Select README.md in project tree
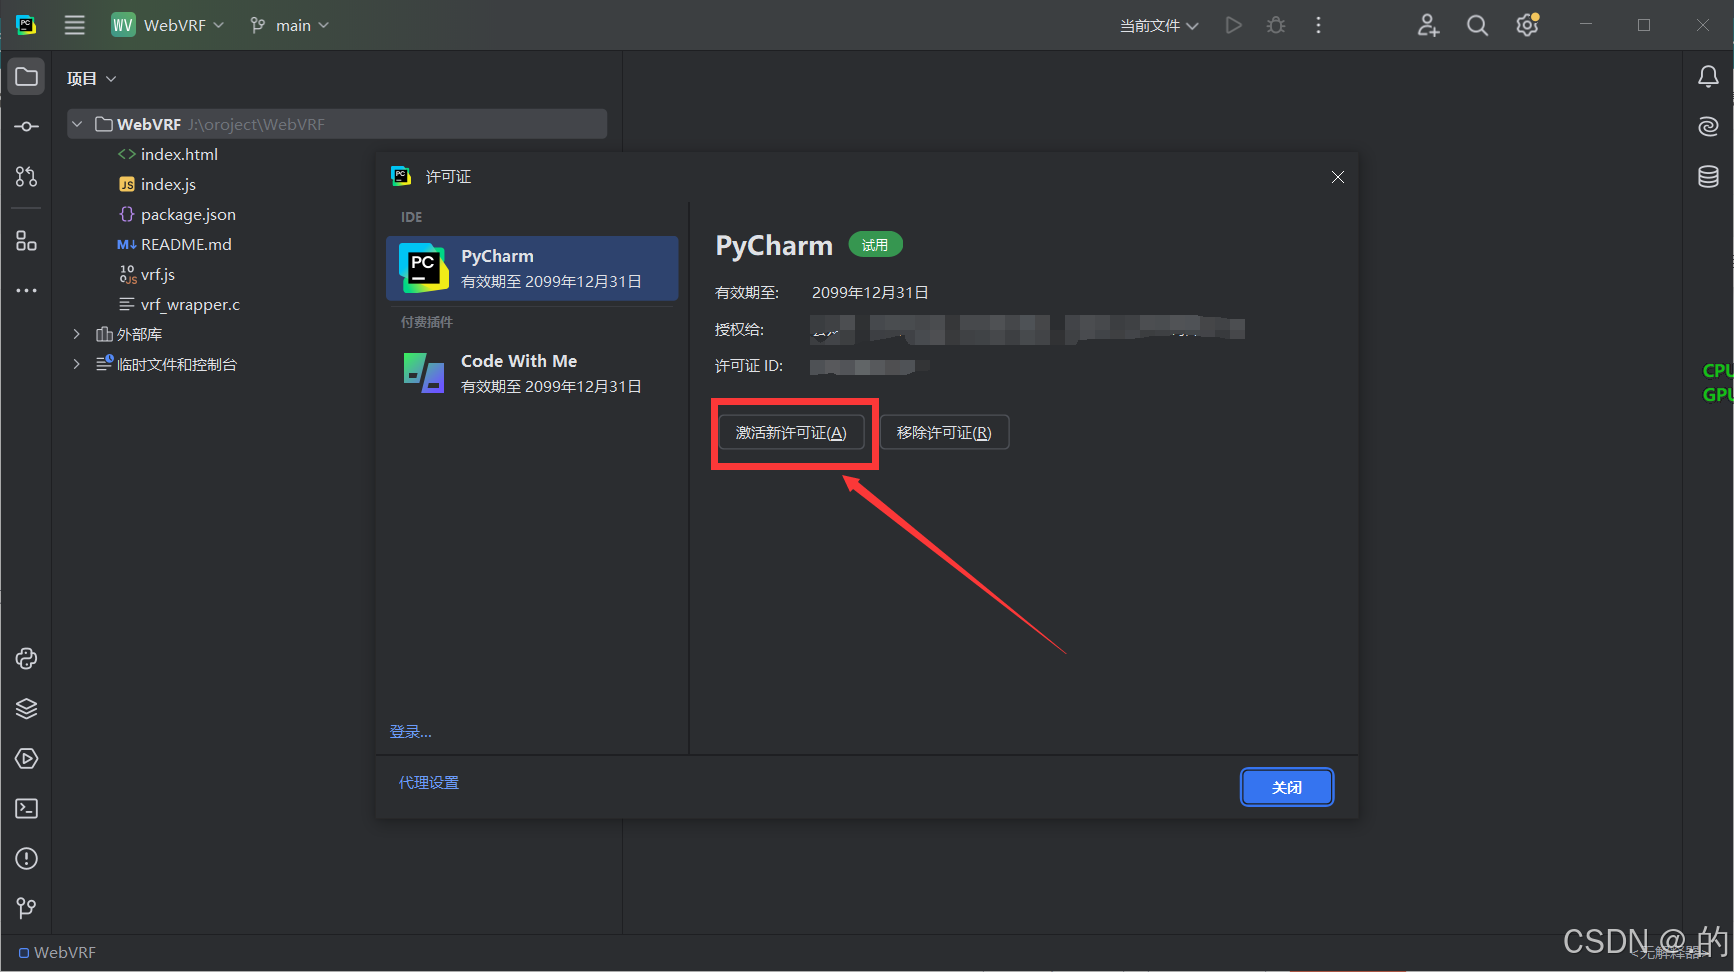 tap(175, 244)
